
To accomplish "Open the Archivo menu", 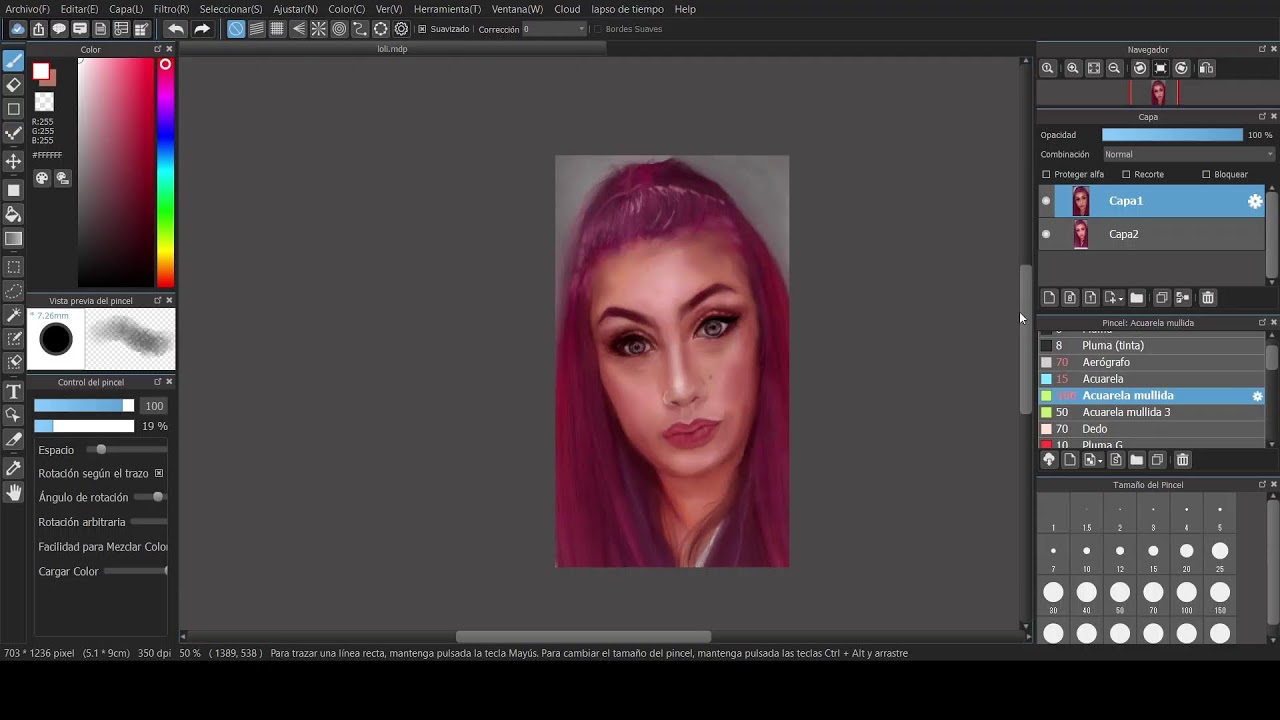I will 27,9.
